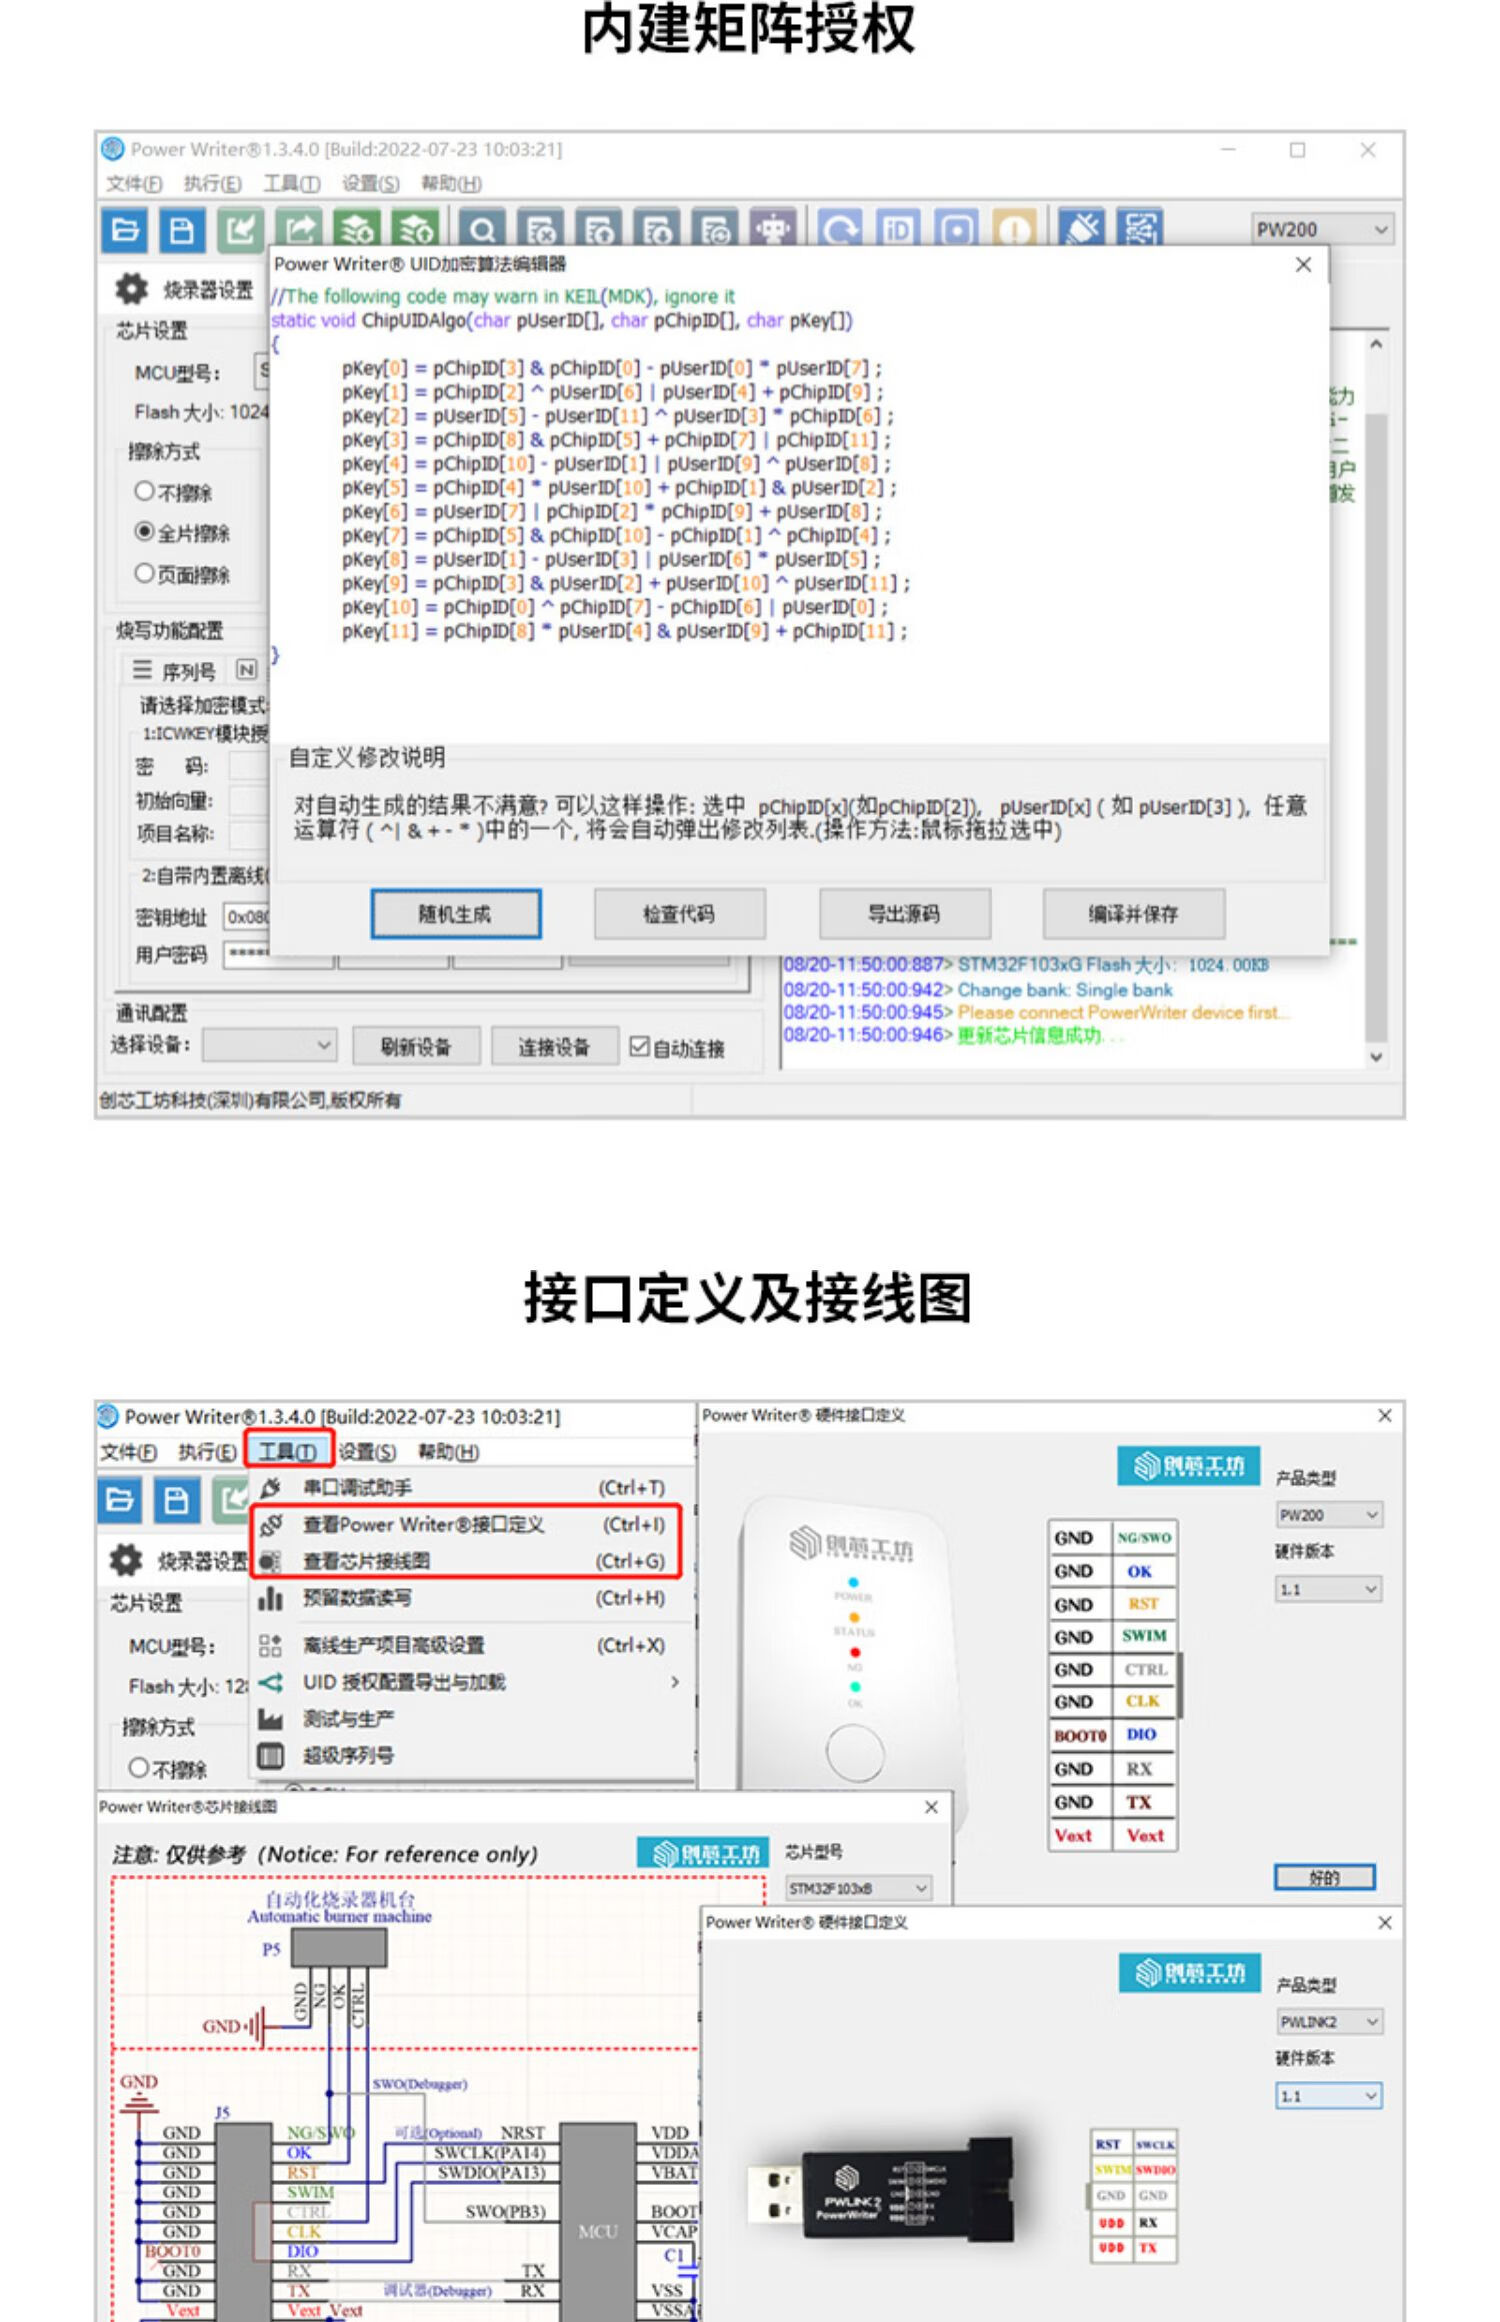Image resolution: width=1500 pixels, height=2322 pixels.
Task: Click the log panel vertical scrollbar
Action: point(1376,700)
